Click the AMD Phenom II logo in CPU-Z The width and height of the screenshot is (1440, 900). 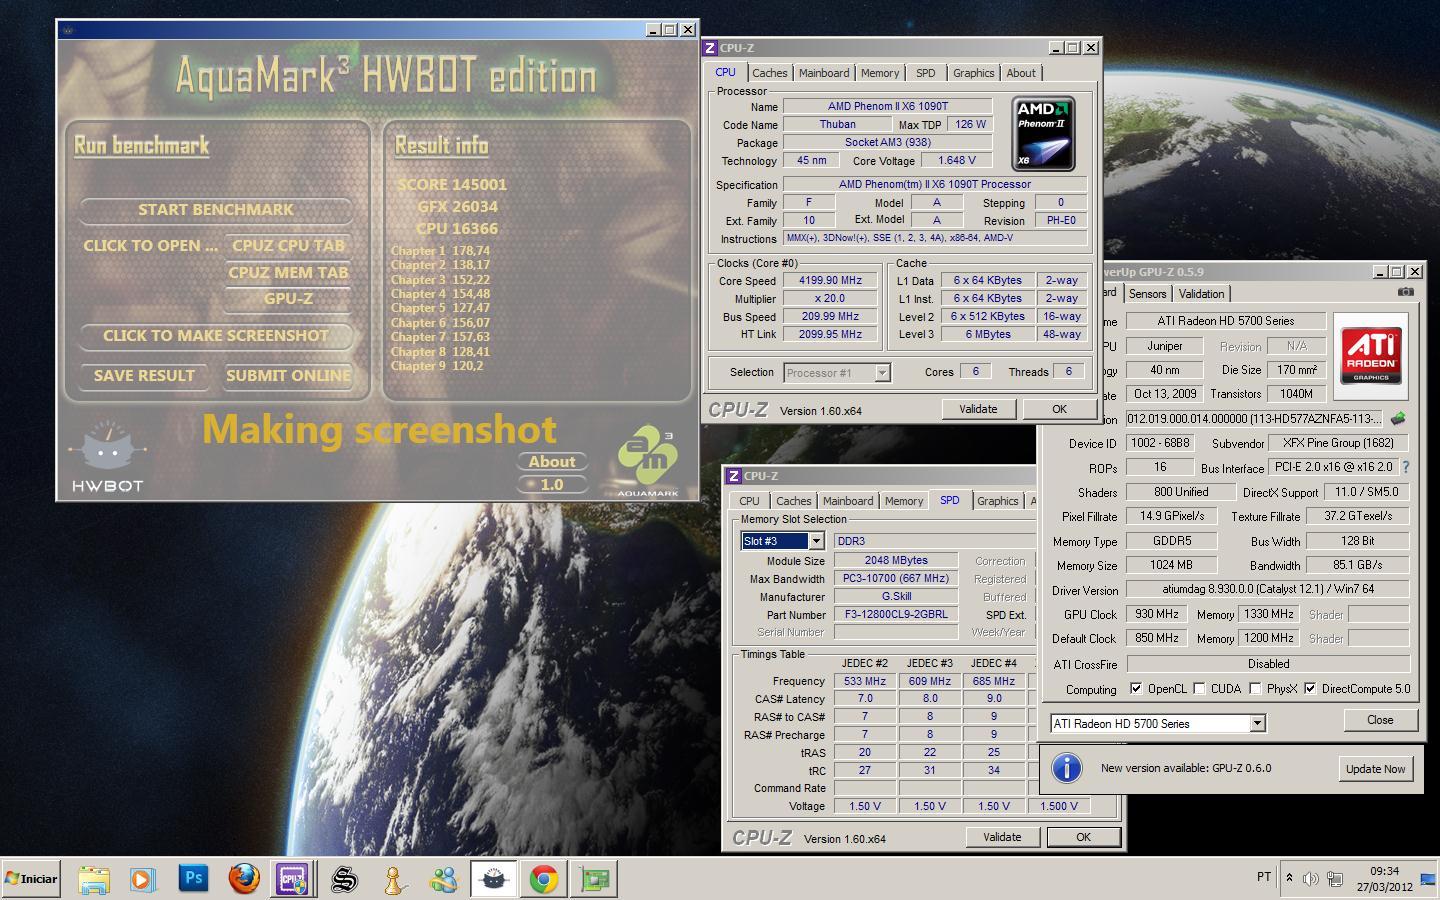point(1043,134)
